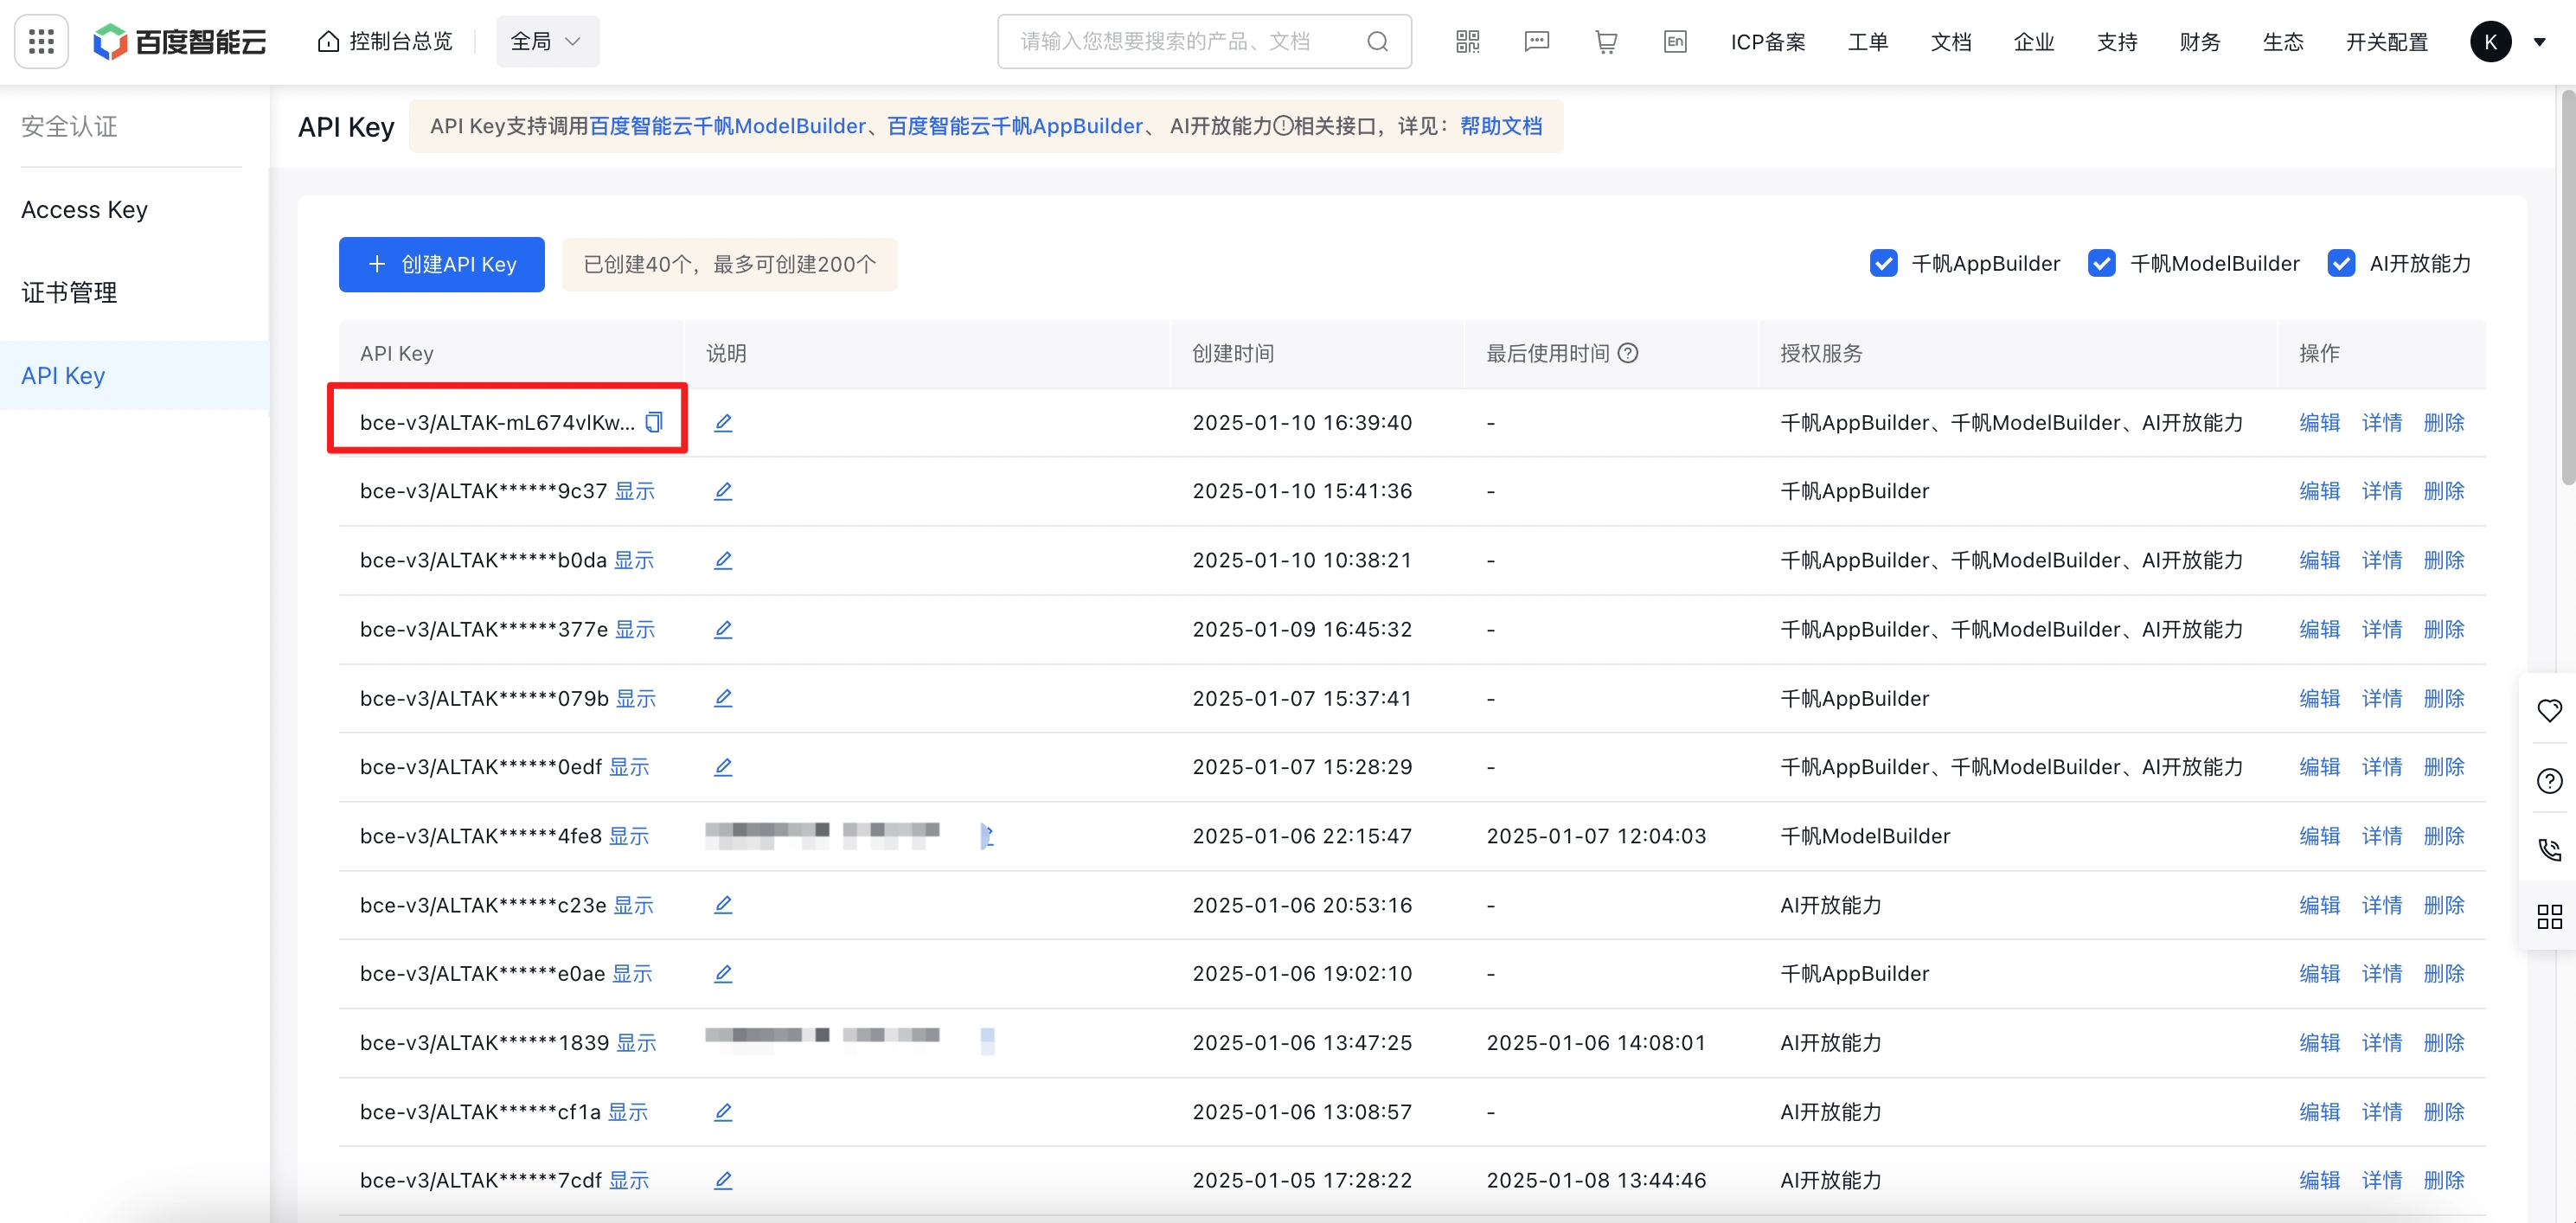Click creation time 2025-01-09 16:45:32
Image resolution: width=2576 pixels, height=1223 pixels.
click(x=1301, y=629)
